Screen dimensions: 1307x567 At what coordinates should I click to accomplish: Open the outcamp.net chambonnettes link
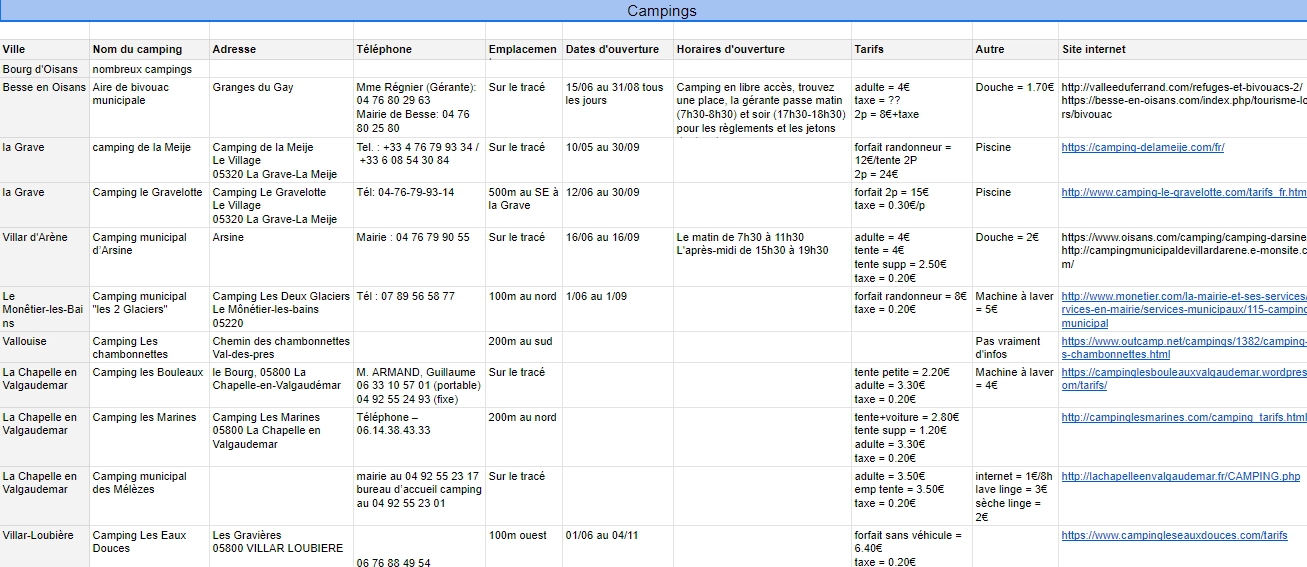[1184, 348]
